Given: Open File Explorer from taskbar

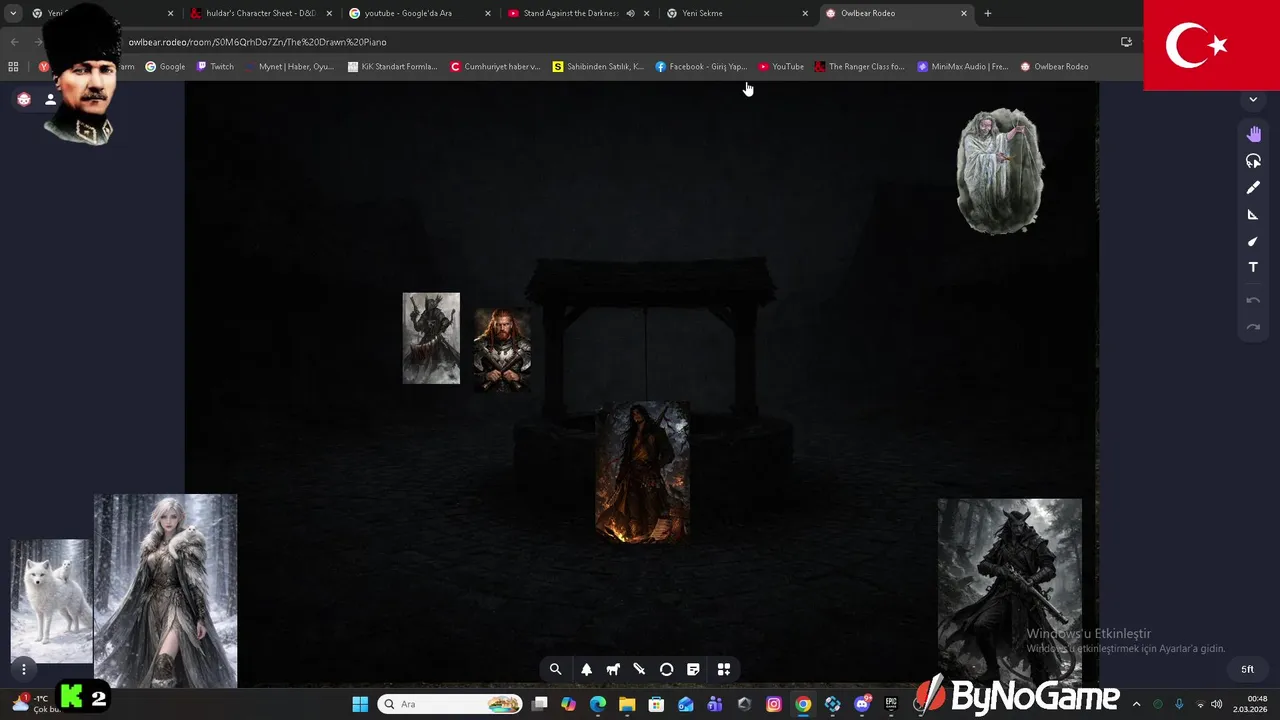Looking at the screenshot, I should (x=627, y=704).
